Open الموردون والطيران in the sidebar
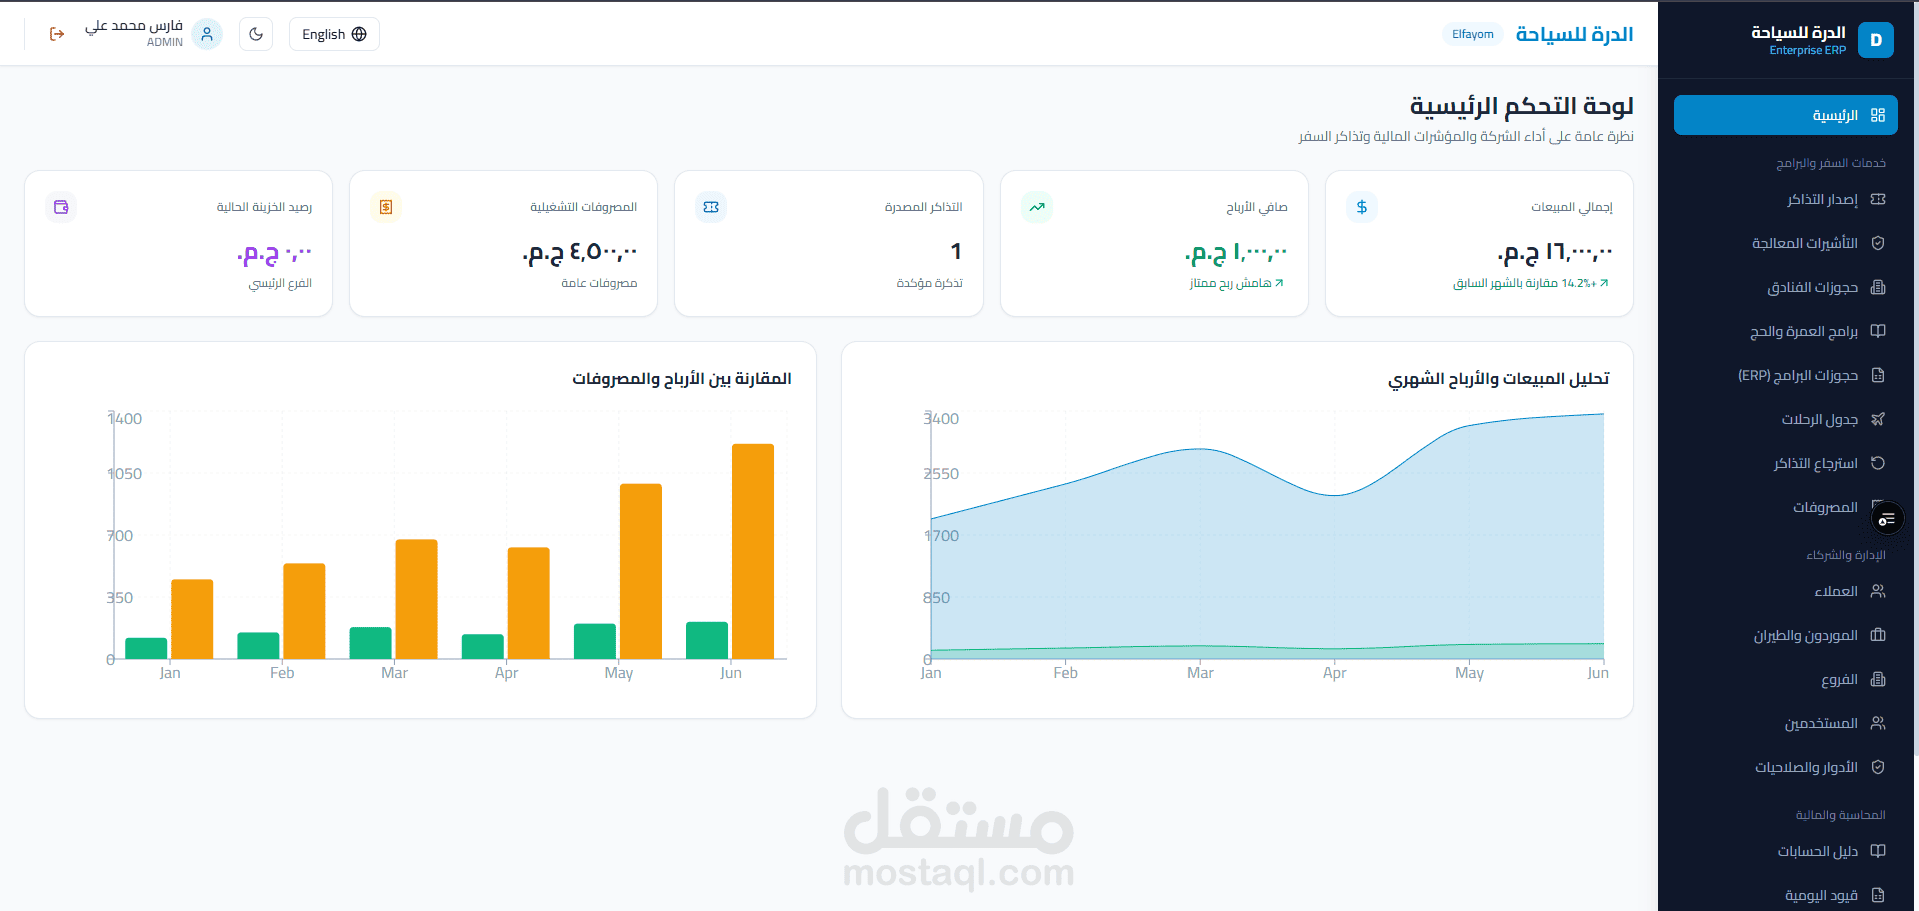Viewport: 1919px width, 911px height. click(1785, 635)
